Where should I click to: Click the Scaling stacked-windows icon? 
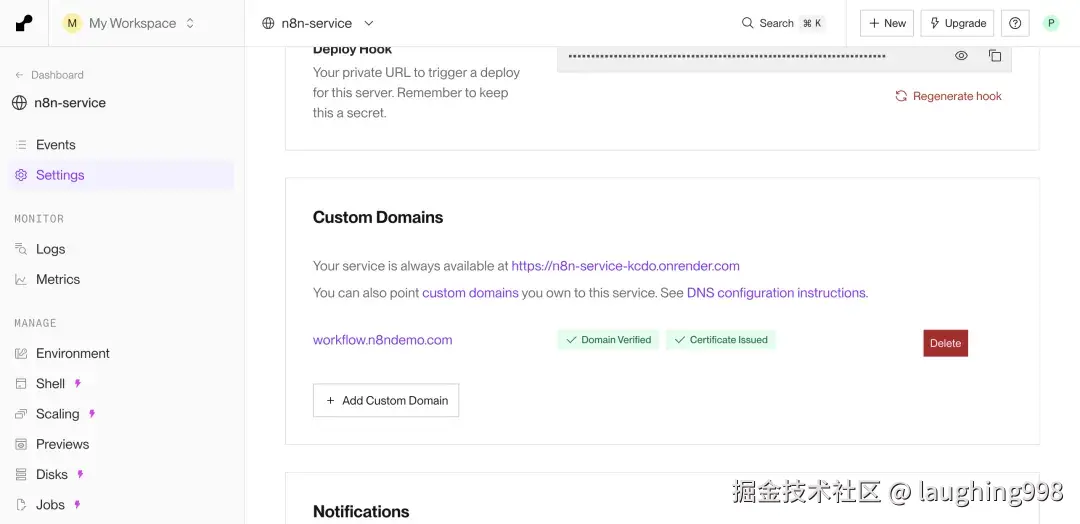click(x=21, y=414)
